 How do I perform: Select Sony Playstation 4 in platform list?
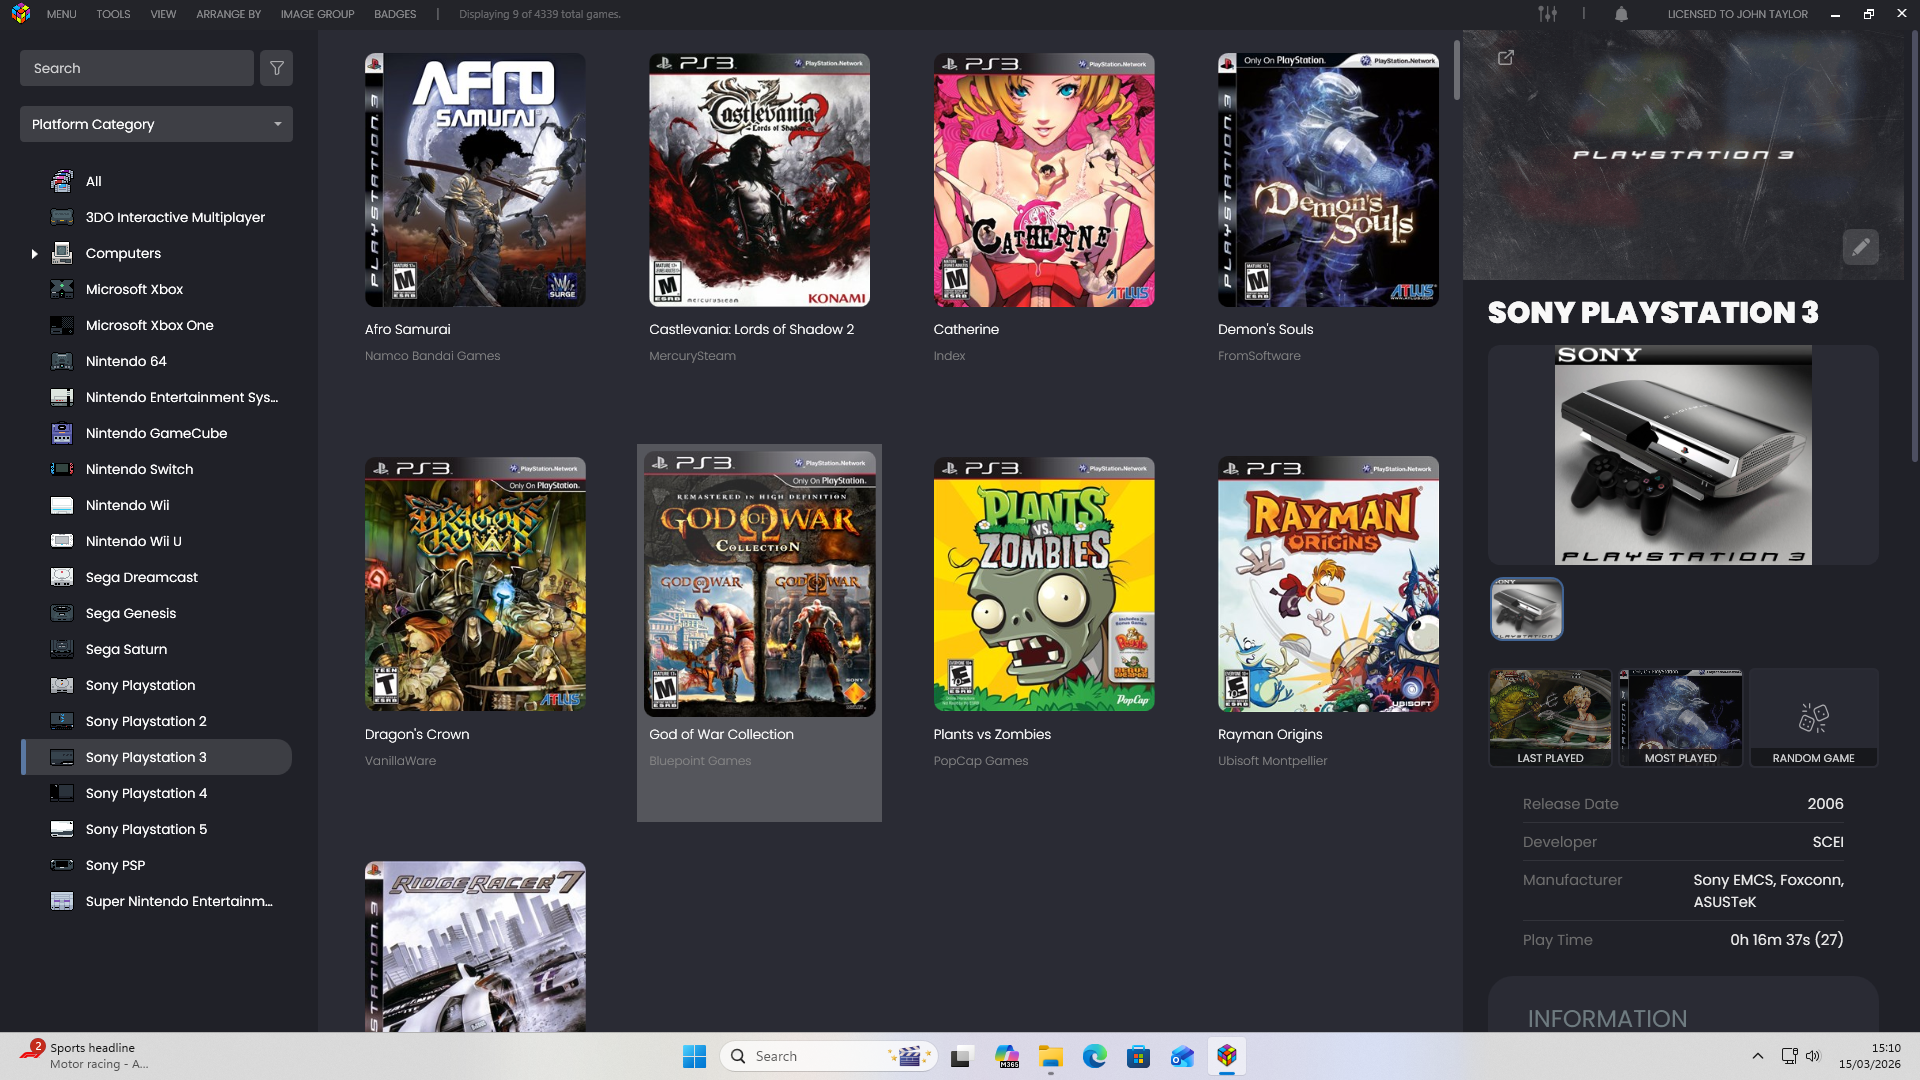[x=146, y=793]
